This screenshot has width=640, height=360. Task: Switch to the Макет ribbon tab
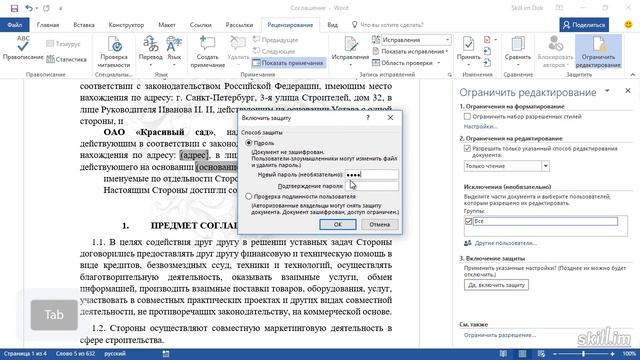(x=167, y=25)
